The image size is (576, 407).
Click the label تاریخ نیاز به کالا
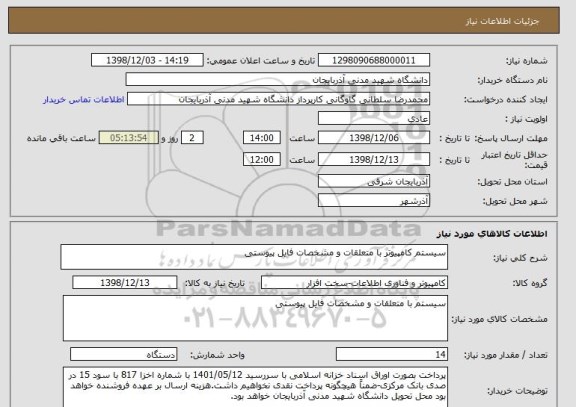click(x=214, y=283)
